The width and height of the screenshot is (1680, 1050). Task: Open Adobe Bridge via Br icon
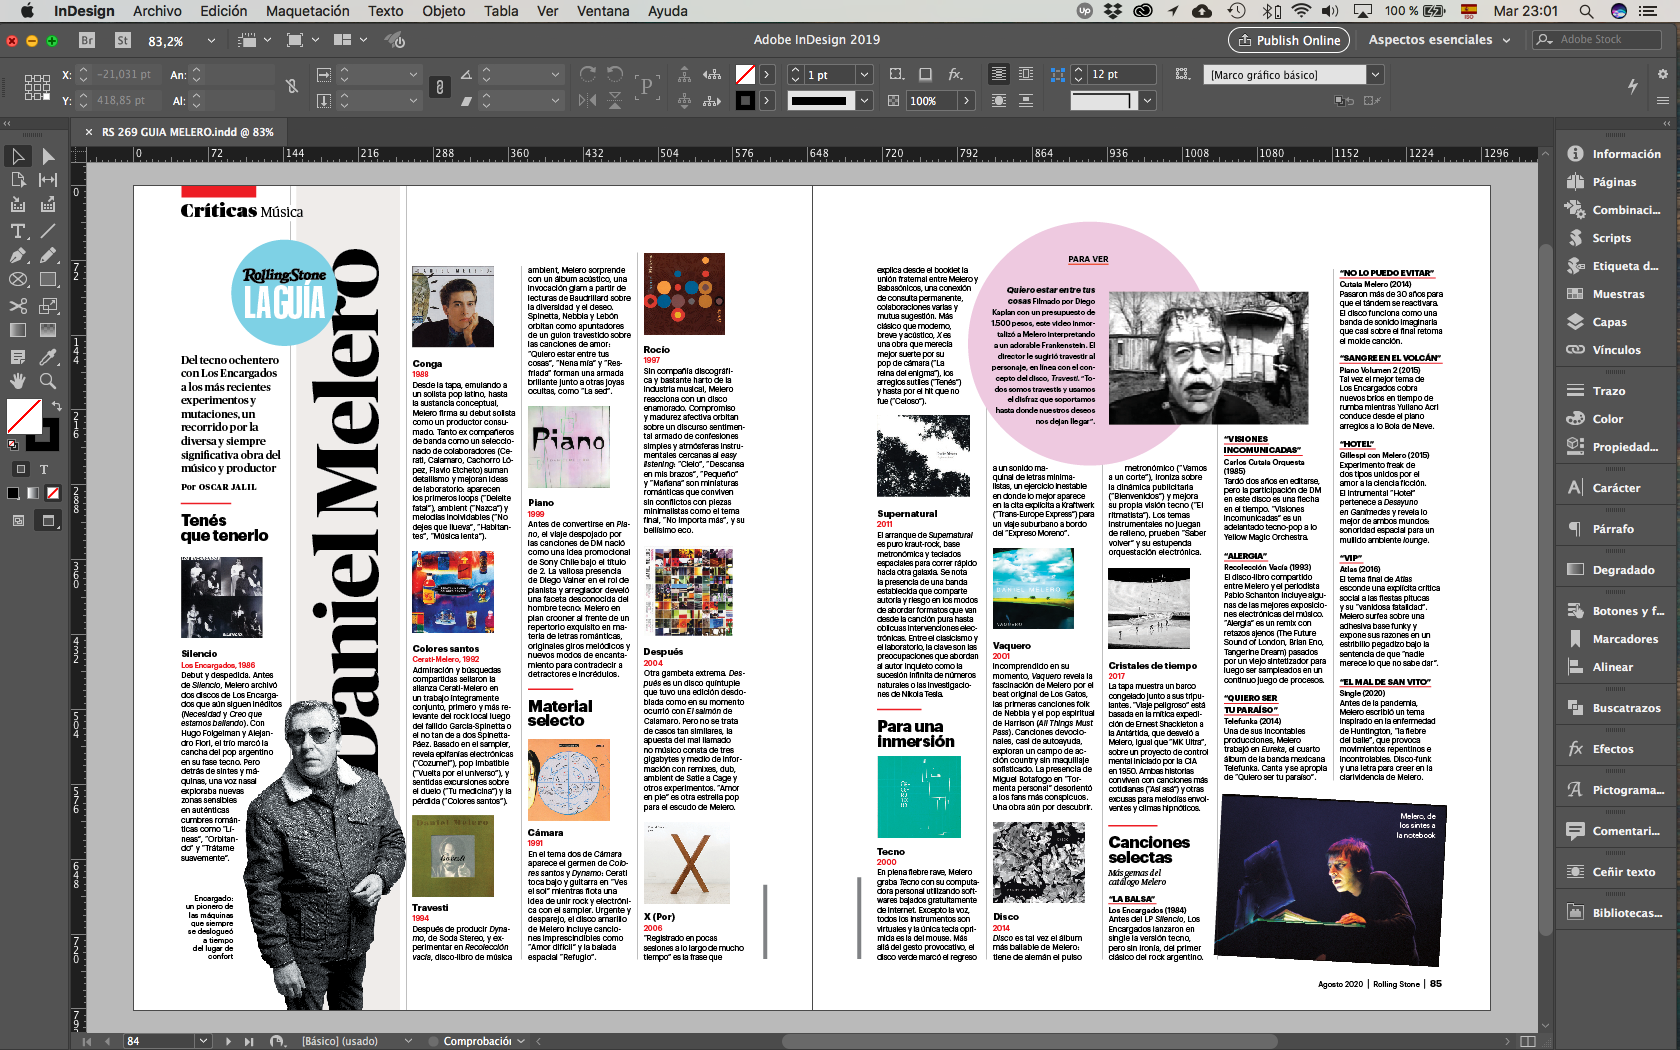click(x=87, y=40)
